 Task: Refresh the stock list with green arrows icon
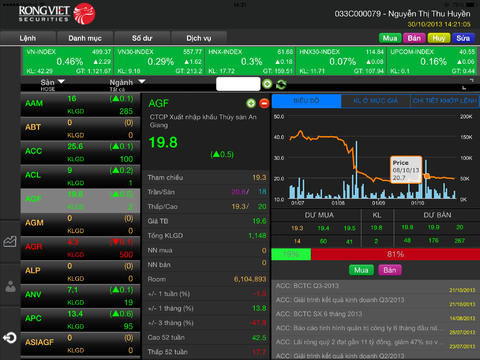tap(281, 84)
